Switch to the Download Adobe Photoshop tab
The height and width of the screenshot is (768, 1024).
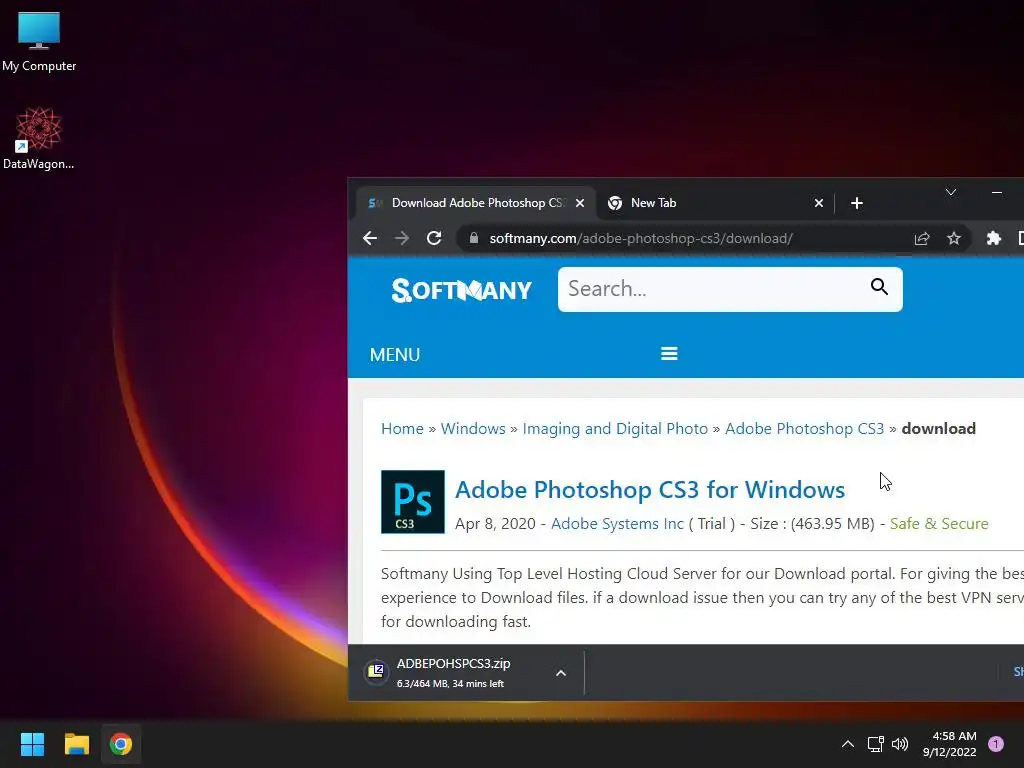(477, 203)
